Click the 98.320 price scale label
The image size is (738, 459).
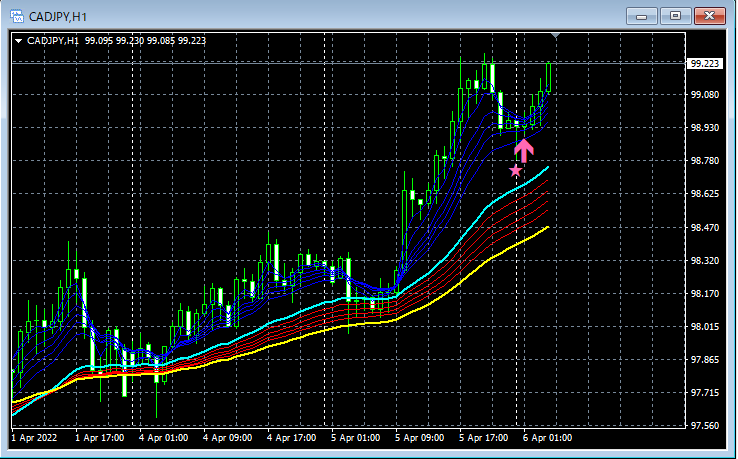(705, 260)
